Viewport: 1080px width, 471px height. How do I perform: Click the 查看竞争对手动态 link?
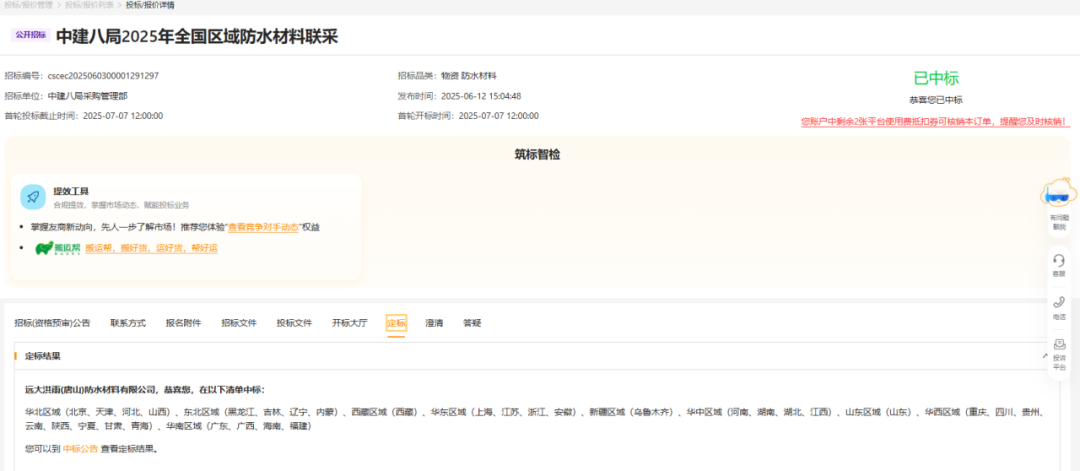[x=263, y=227]
